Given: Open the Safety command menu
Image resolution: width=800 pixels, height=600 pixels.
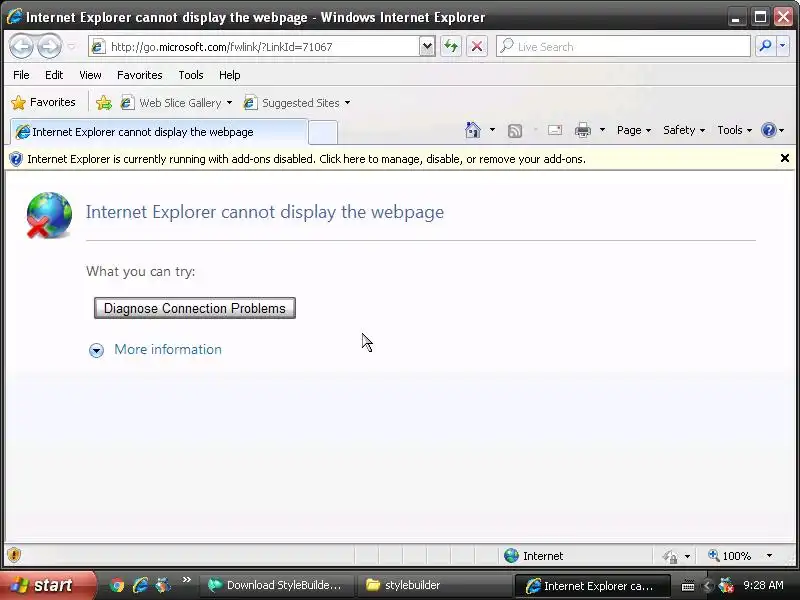Looking at the screenshot, I should [684, 130].
